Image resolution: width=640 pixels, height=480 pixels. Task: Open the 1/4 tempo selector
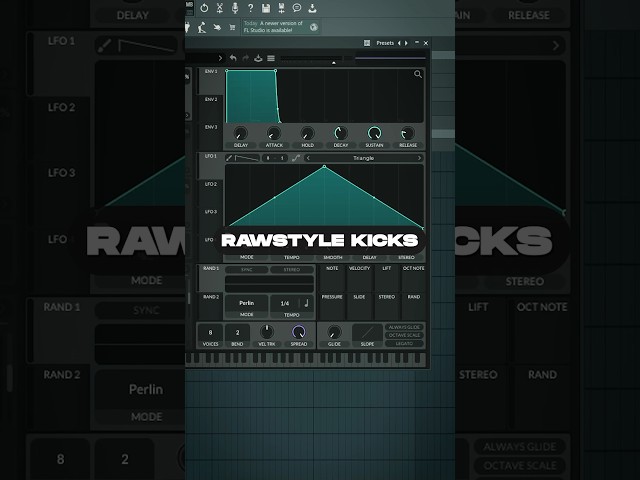click(284, 303)
